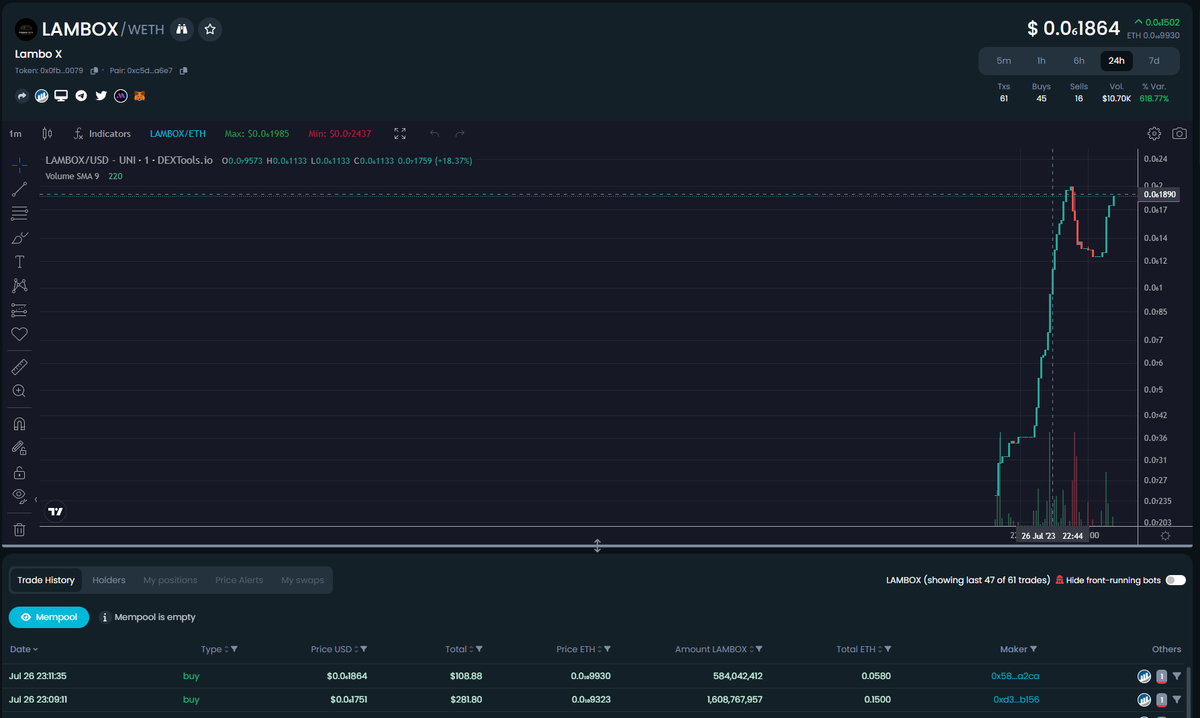The height and width of the screenshot is (718, 1200).
Task: Open maker address 0x58...a2ca
Action: point(1015,676)
